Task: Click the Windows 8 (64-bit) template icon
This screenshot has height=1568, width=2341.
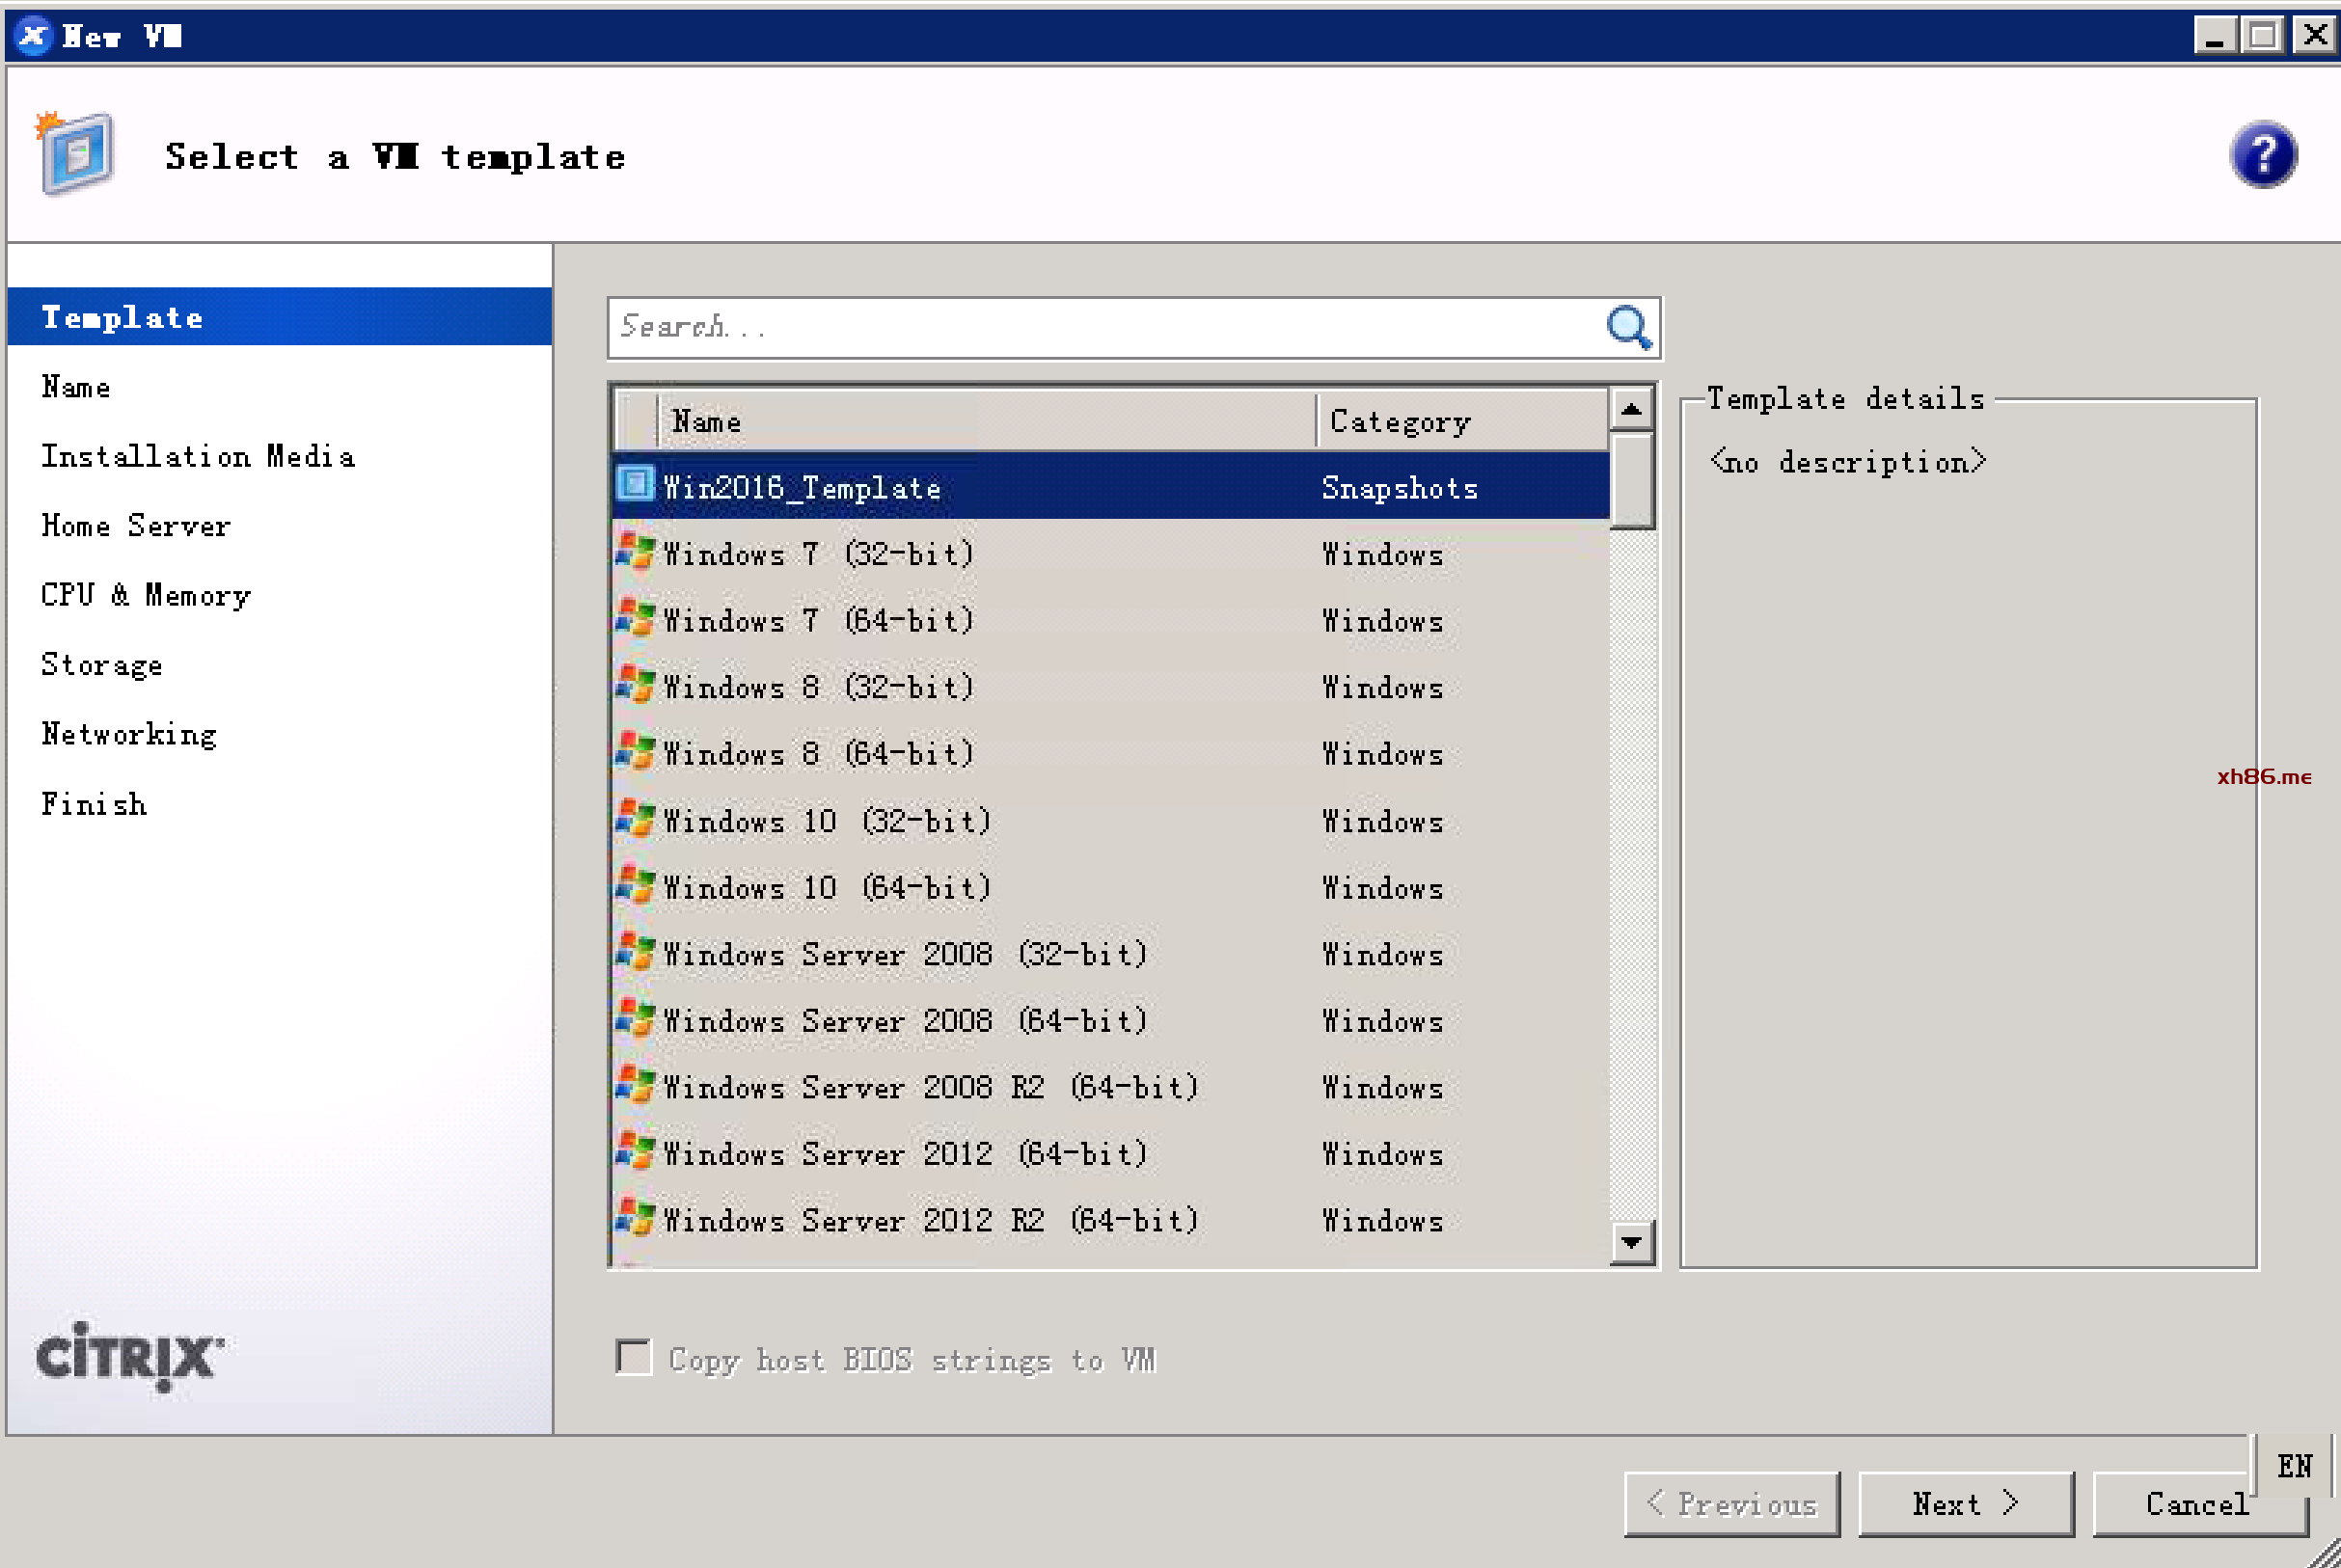Action: (634, 752)
